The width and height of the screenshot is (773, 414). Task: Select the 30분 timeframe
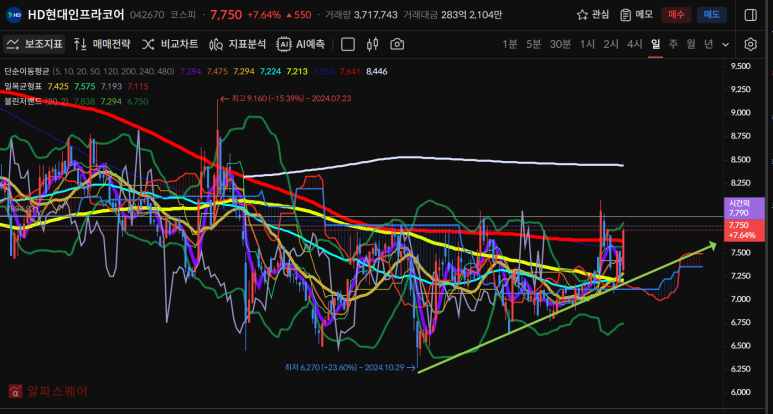(x=560, y=44)
